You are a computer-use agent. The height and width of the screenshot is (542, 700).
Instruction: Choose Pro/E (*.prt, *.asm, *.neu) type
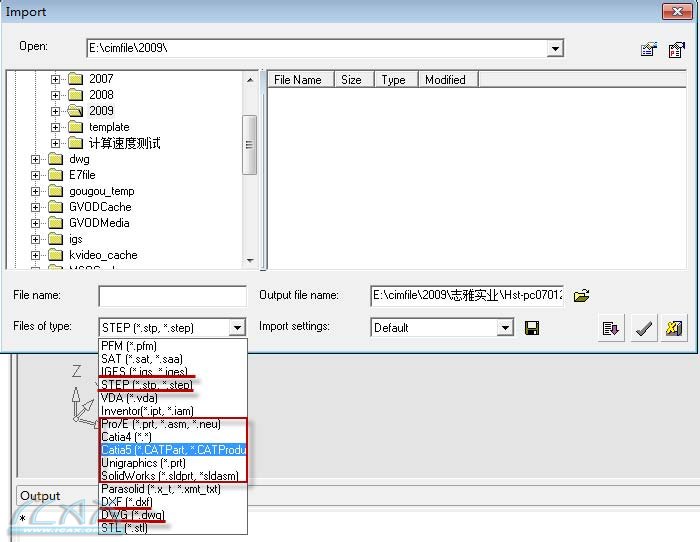coord(172,424)
